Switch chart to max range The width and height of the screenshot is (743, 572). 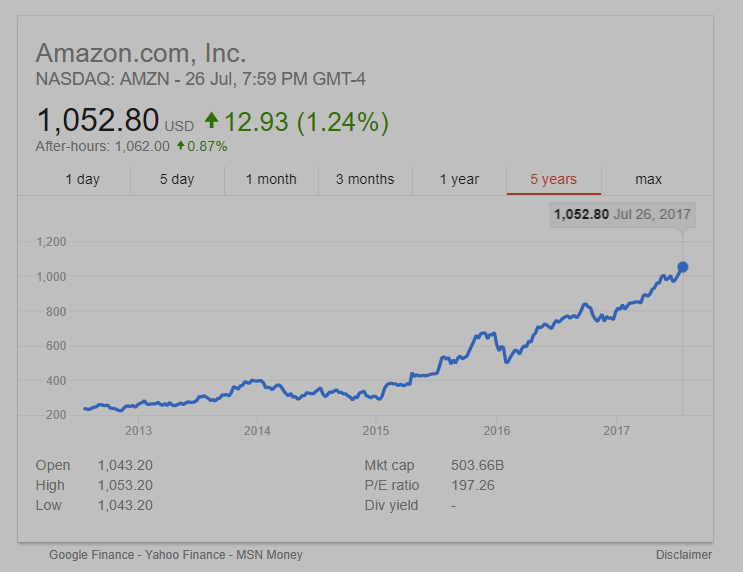648,180
